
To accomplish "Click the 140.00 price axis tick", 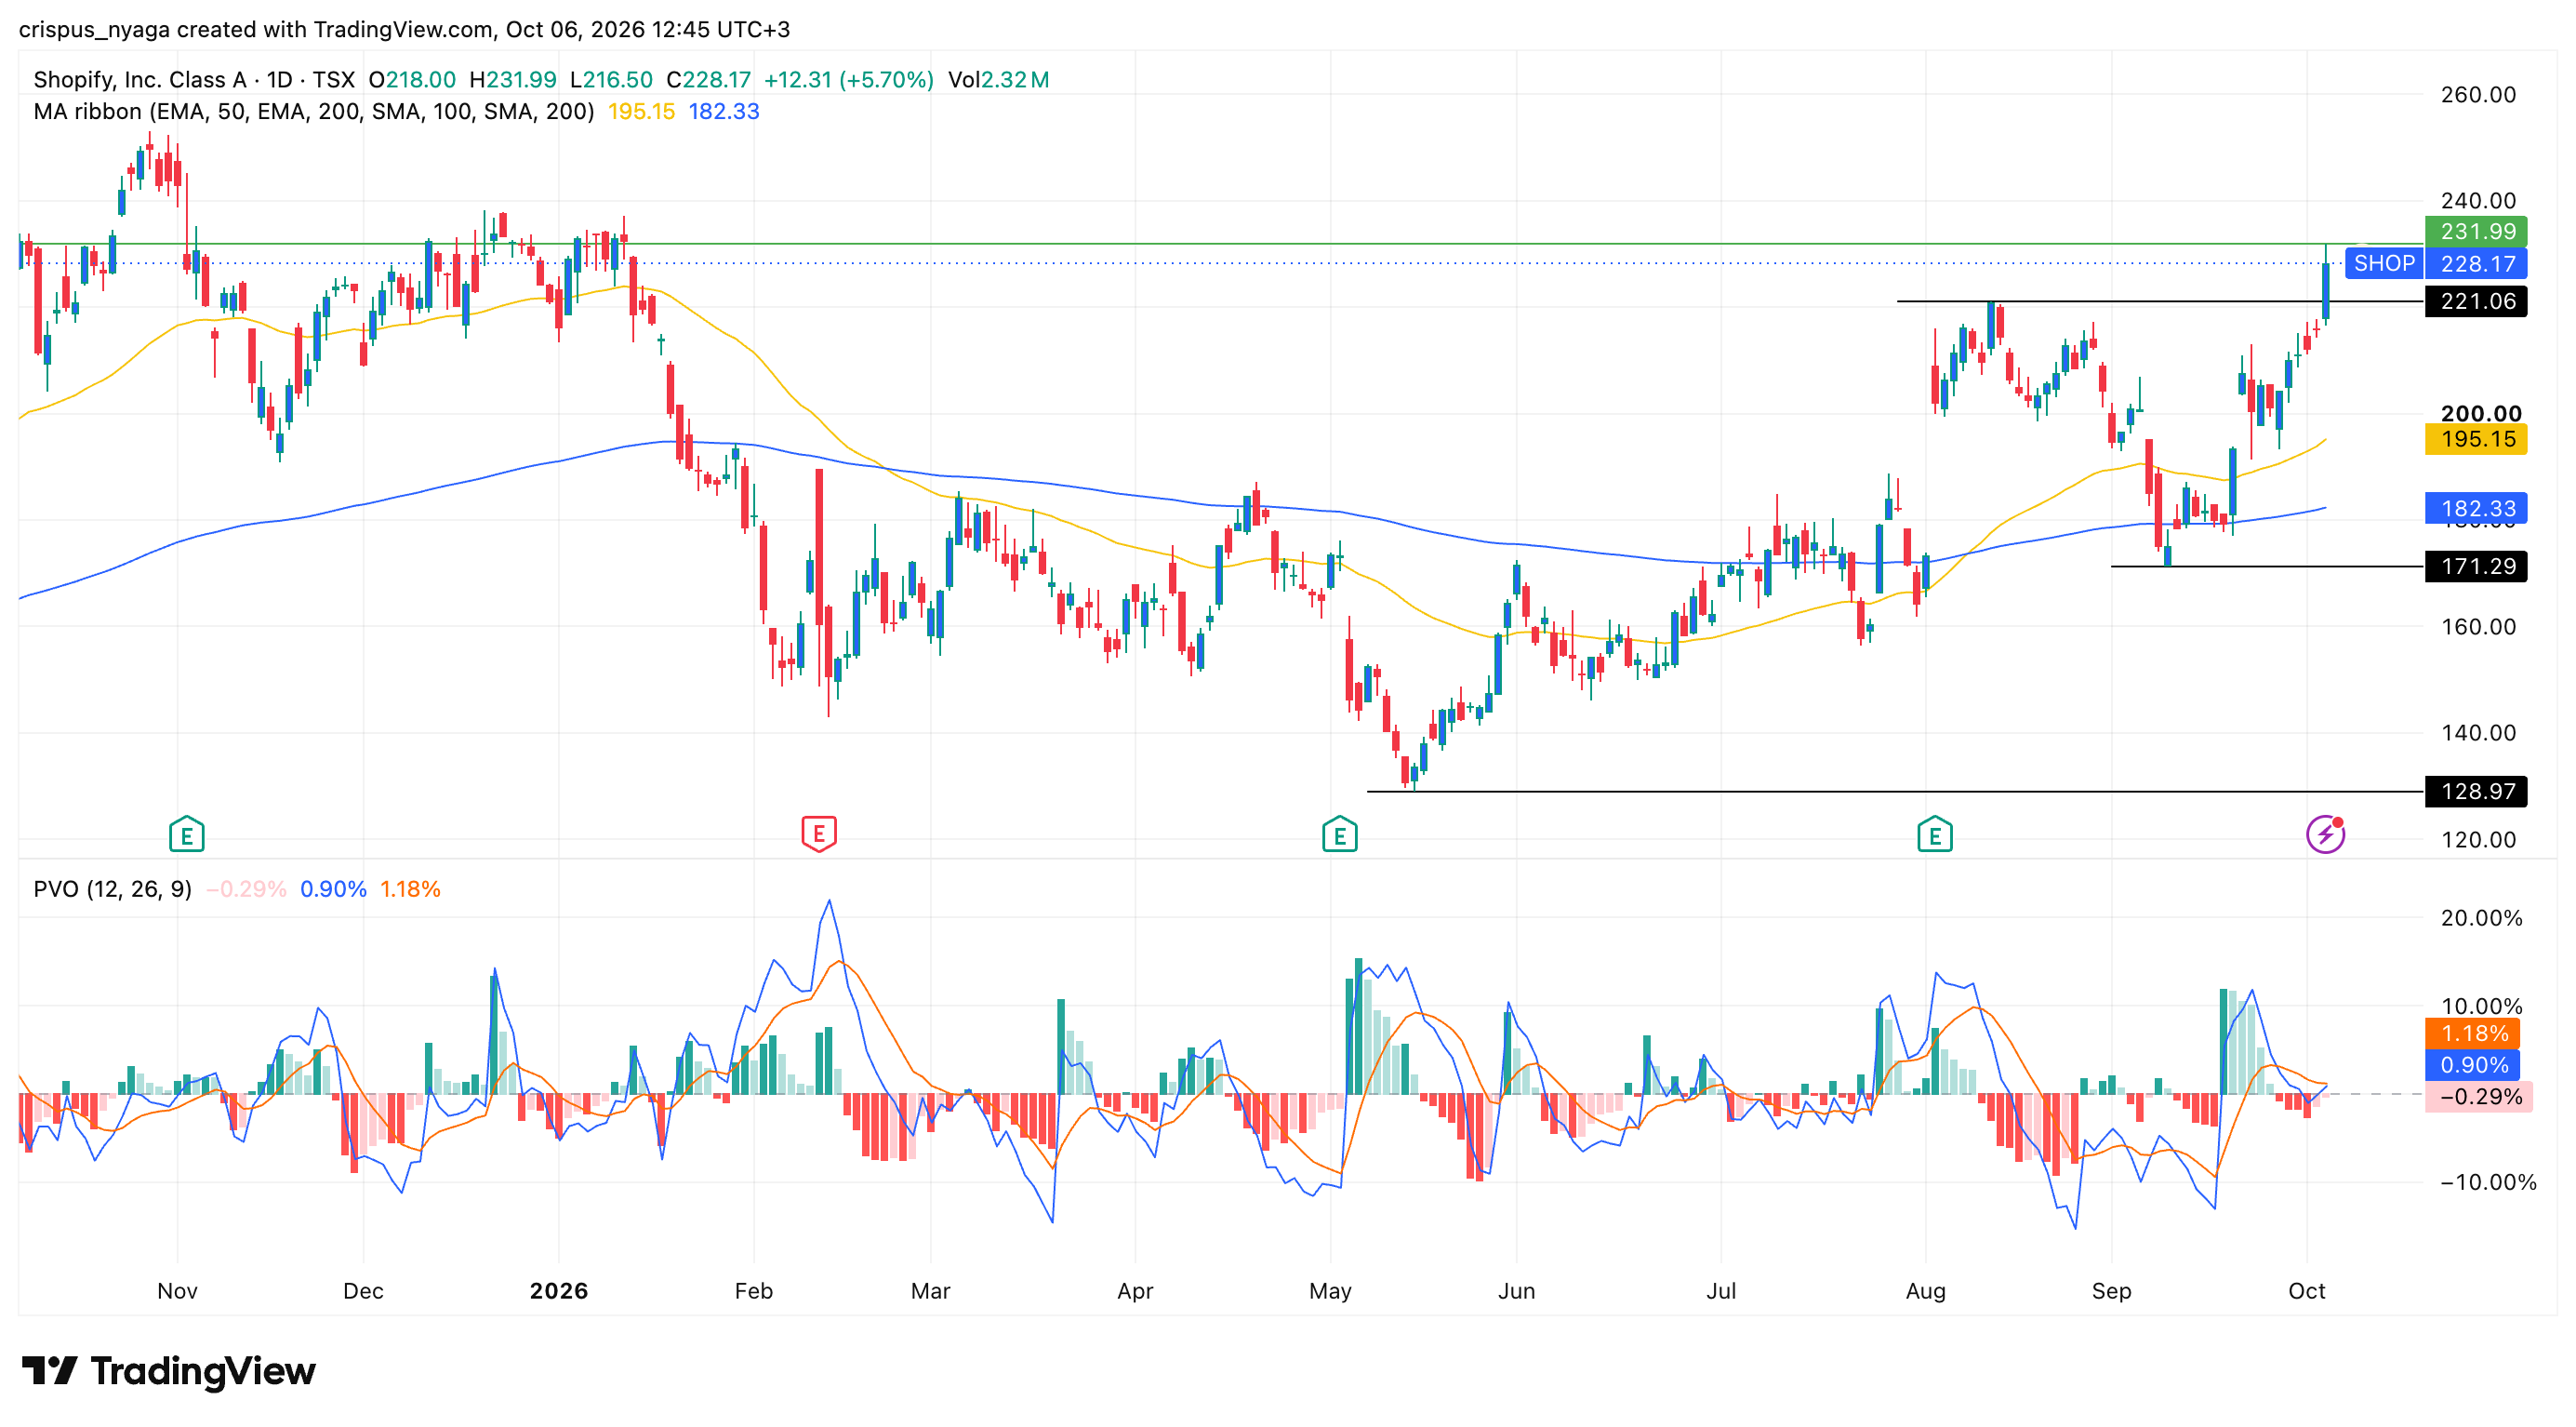I will [x=2478, y=733].
